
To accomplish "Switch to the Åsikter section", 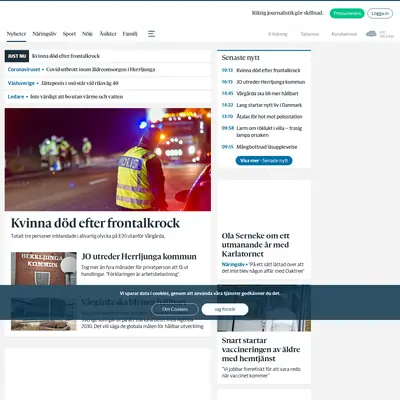I will point(108,34).
